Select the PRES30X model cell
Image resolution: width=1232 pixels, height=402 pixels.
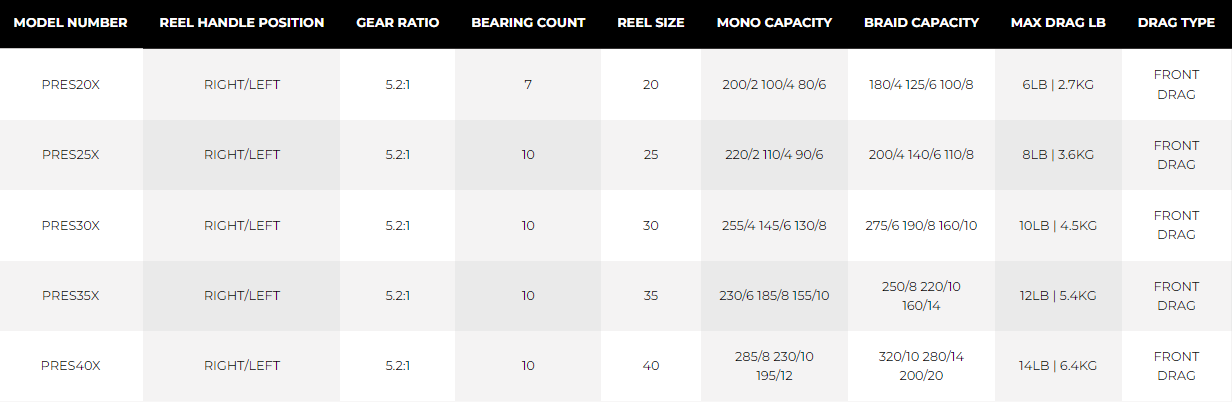click(x=71, y=225)
